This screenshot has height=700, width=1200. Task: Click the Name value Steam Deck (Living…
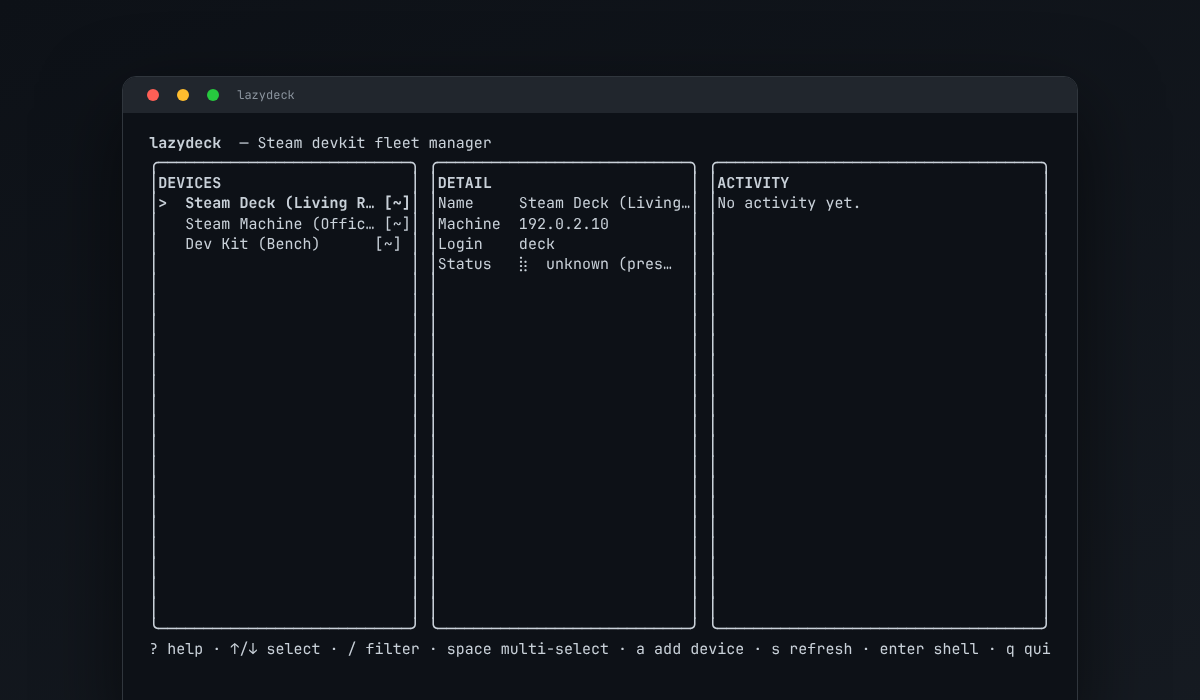[605, 203]
